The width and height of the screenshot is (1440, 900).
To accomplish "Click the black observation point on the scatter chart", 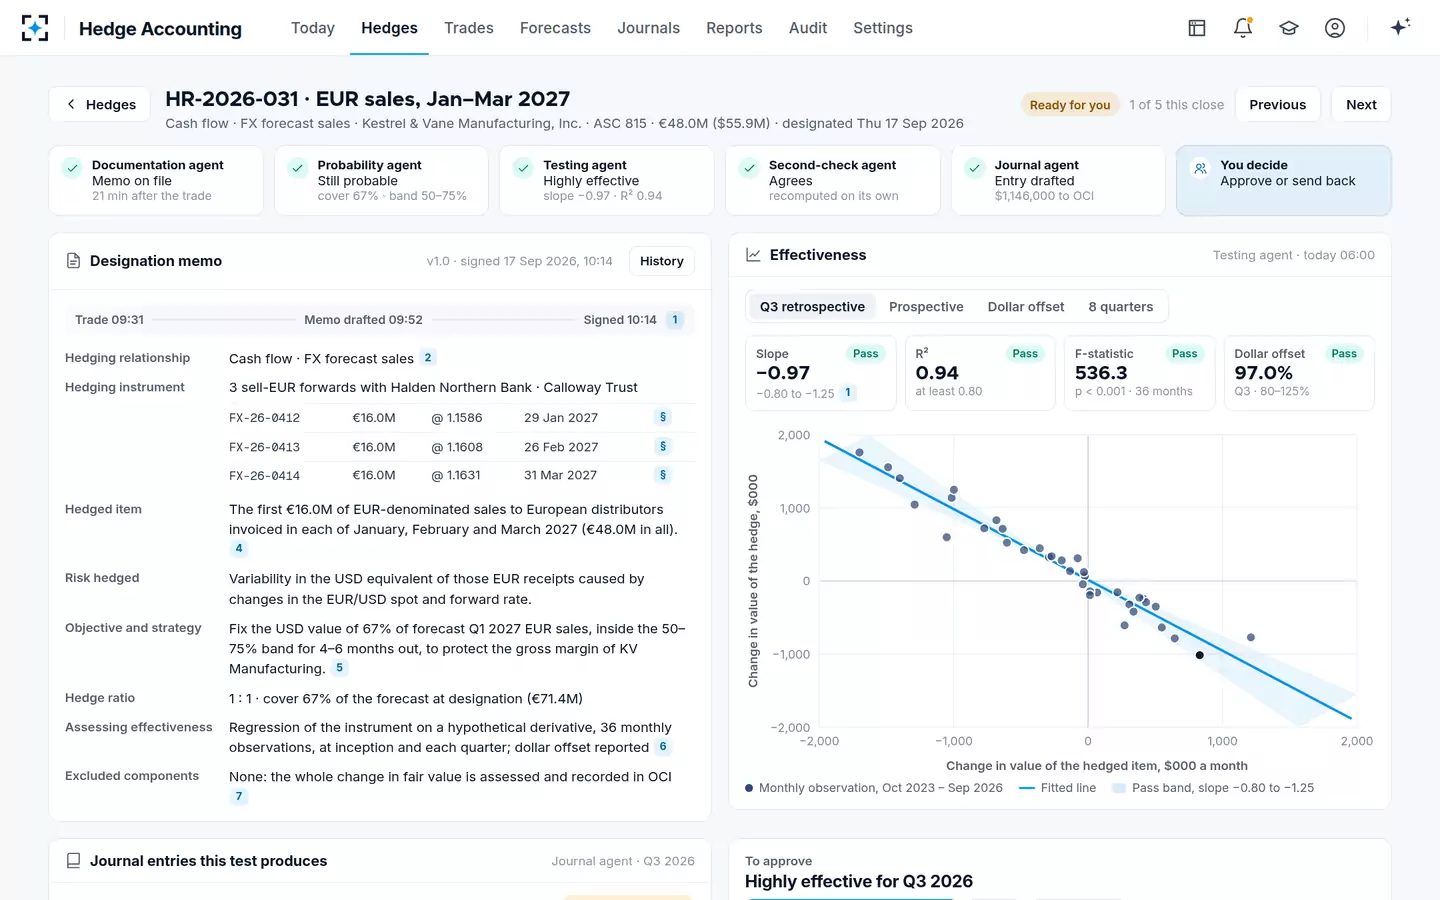I will coord(1200,655).
